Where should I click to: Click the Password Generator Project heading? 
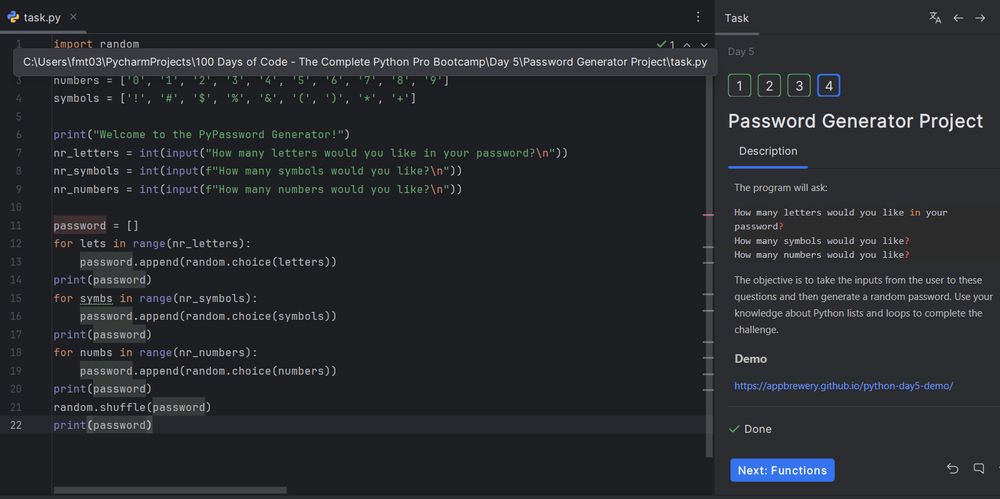click(x=855, y=121)
